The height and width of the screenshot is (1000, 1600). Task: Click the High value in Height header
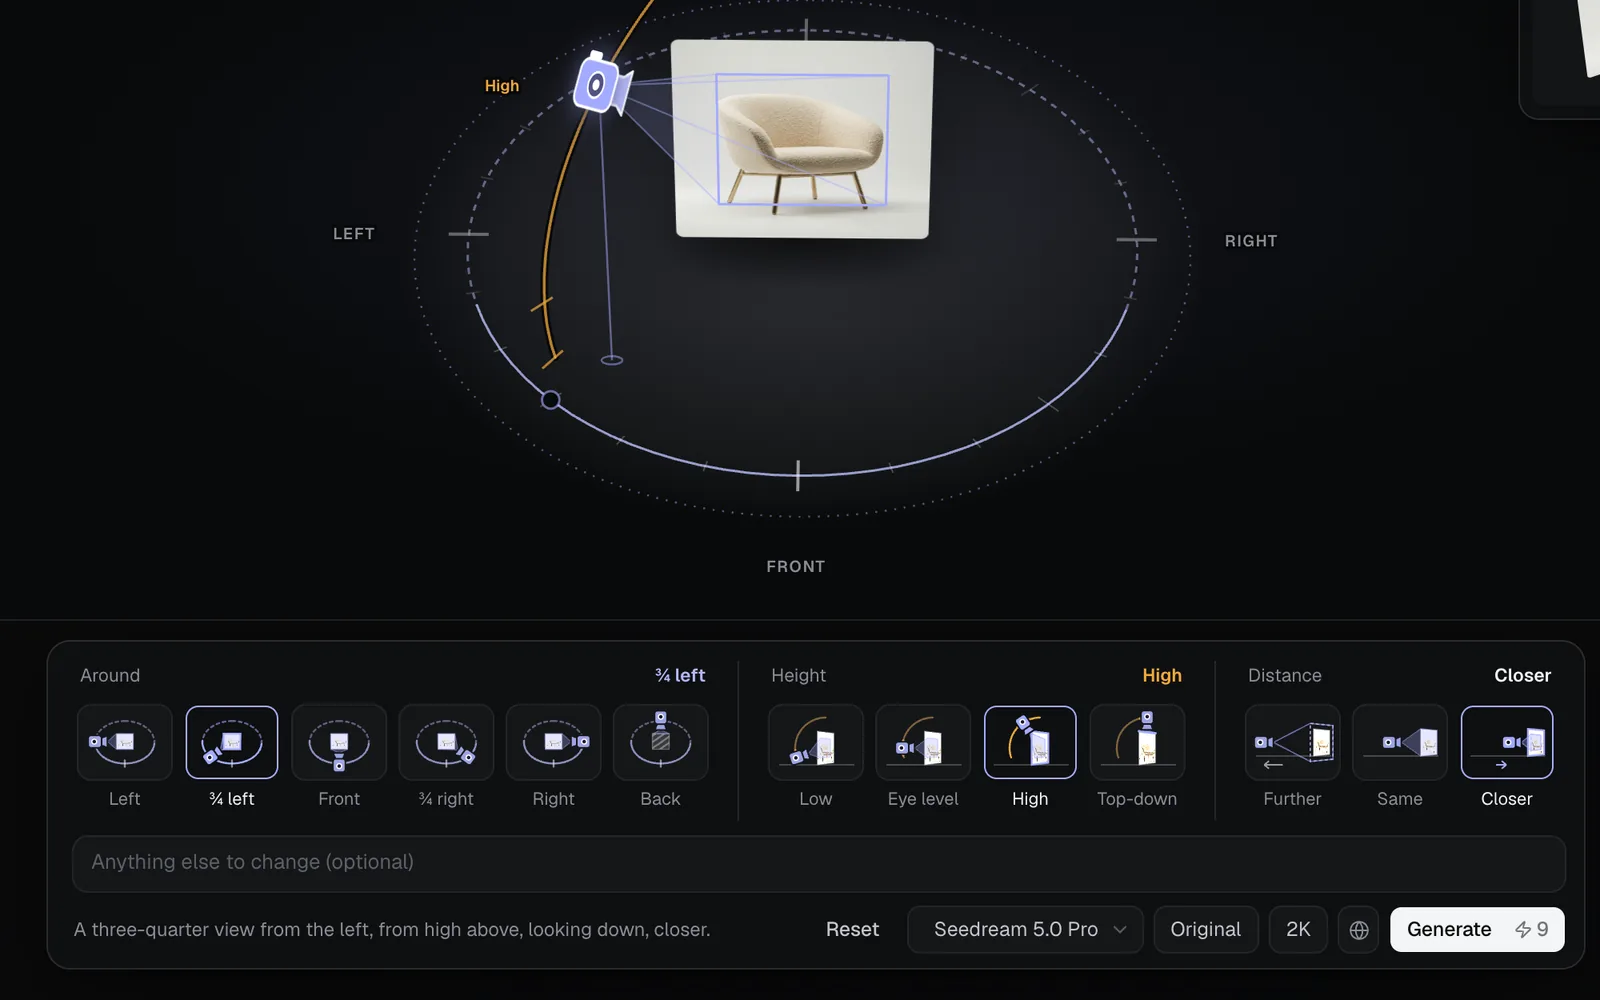[x=1162, y=676]
